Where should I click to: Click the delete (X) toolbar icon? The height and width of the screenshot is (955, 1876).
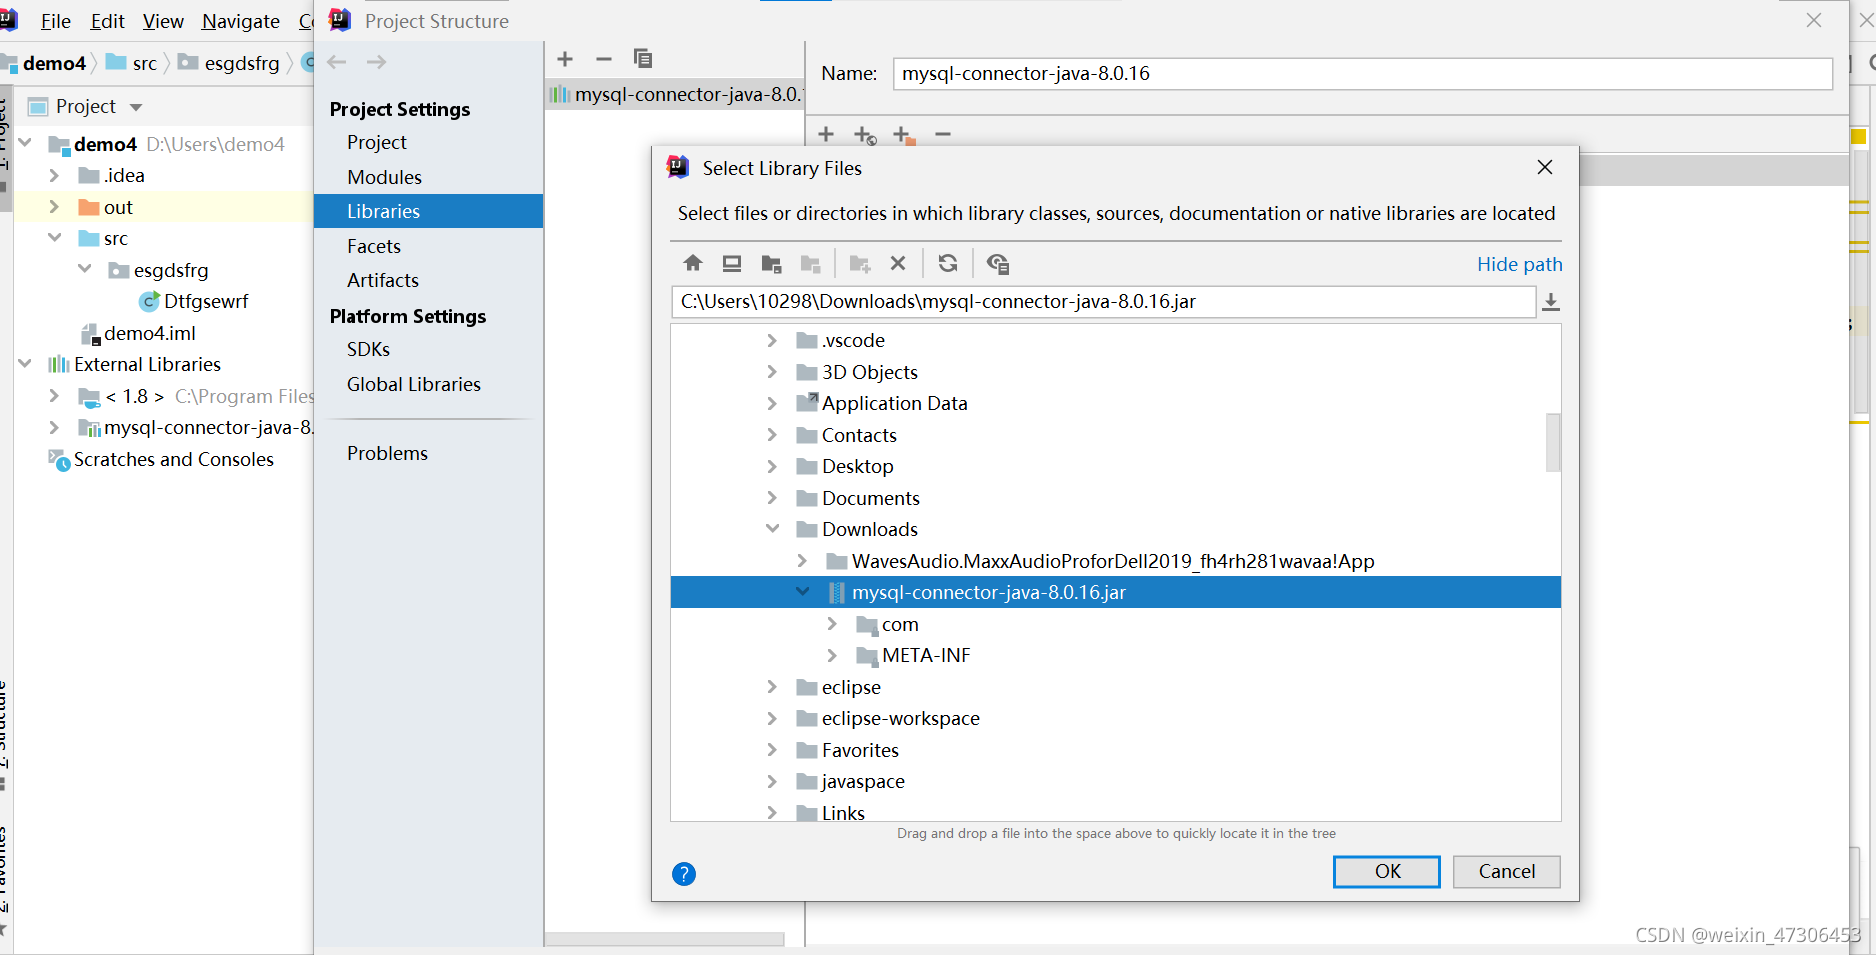[898, 263]
